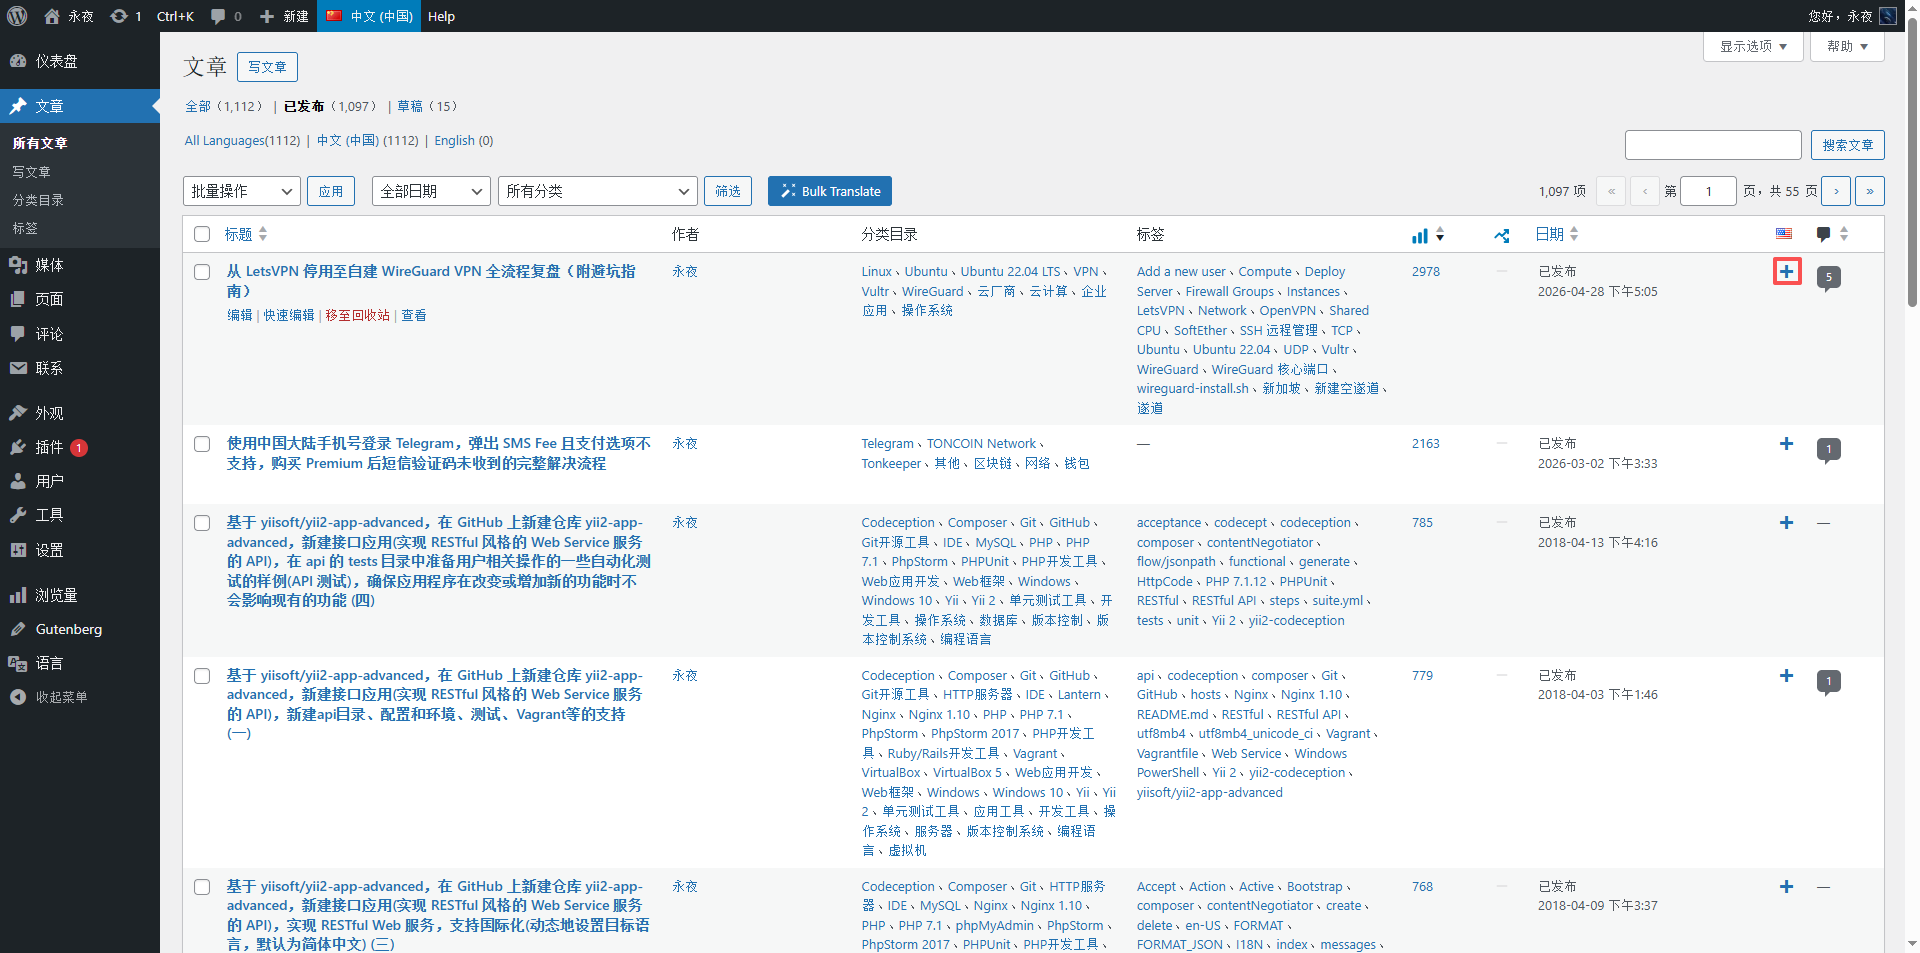The image size is (1920, 953).
Task: Toggle the select-all posts checkbox
Action: pos(202,234)
